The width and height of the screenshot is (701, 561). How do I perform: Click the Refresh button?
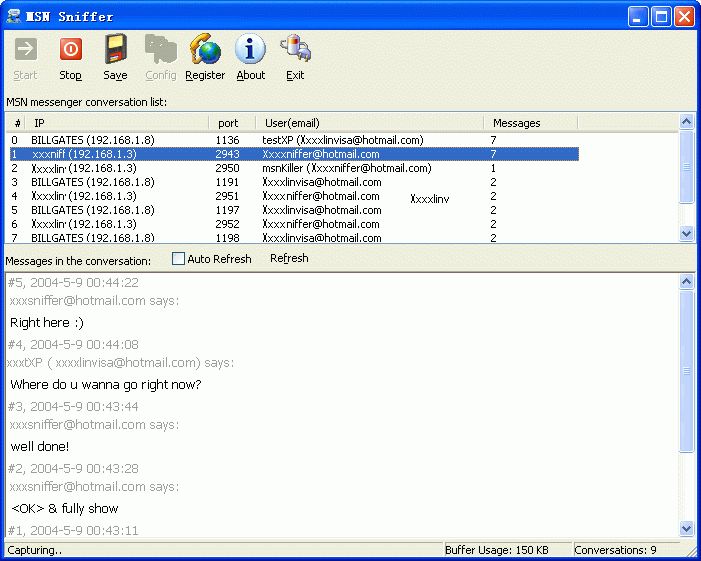289,258
